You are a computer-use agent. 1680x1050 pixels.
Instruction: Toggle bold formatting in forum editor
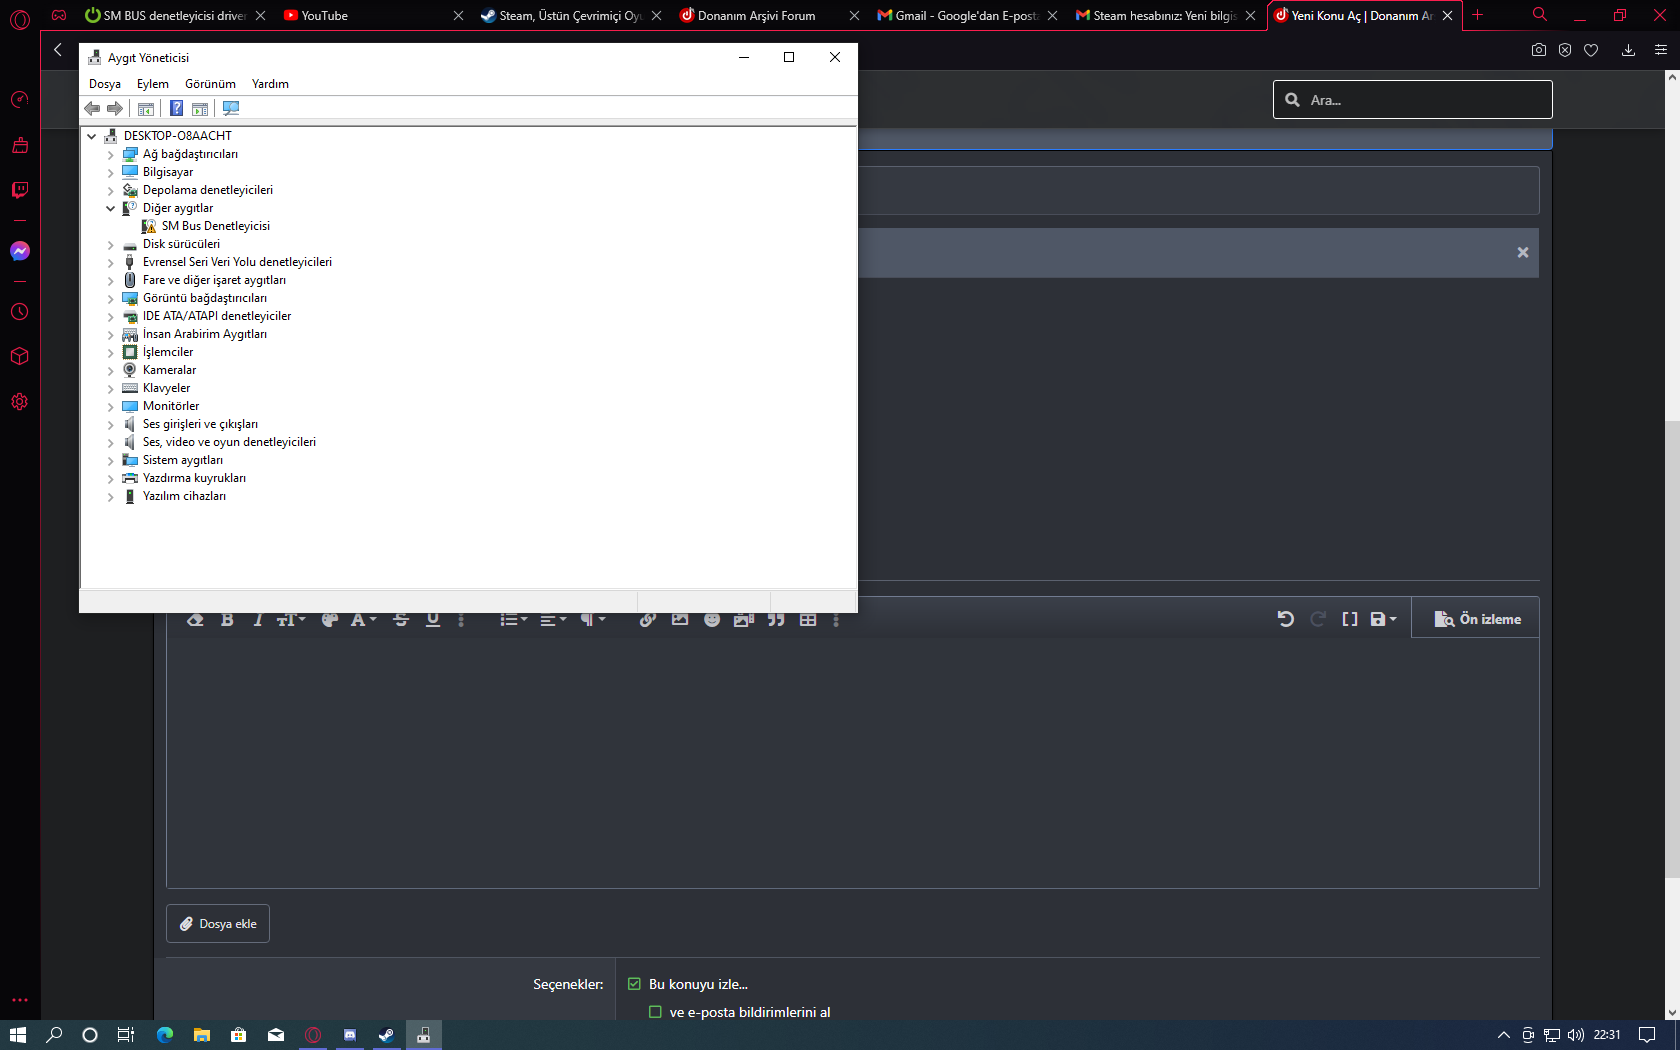(x=227, y=620)
